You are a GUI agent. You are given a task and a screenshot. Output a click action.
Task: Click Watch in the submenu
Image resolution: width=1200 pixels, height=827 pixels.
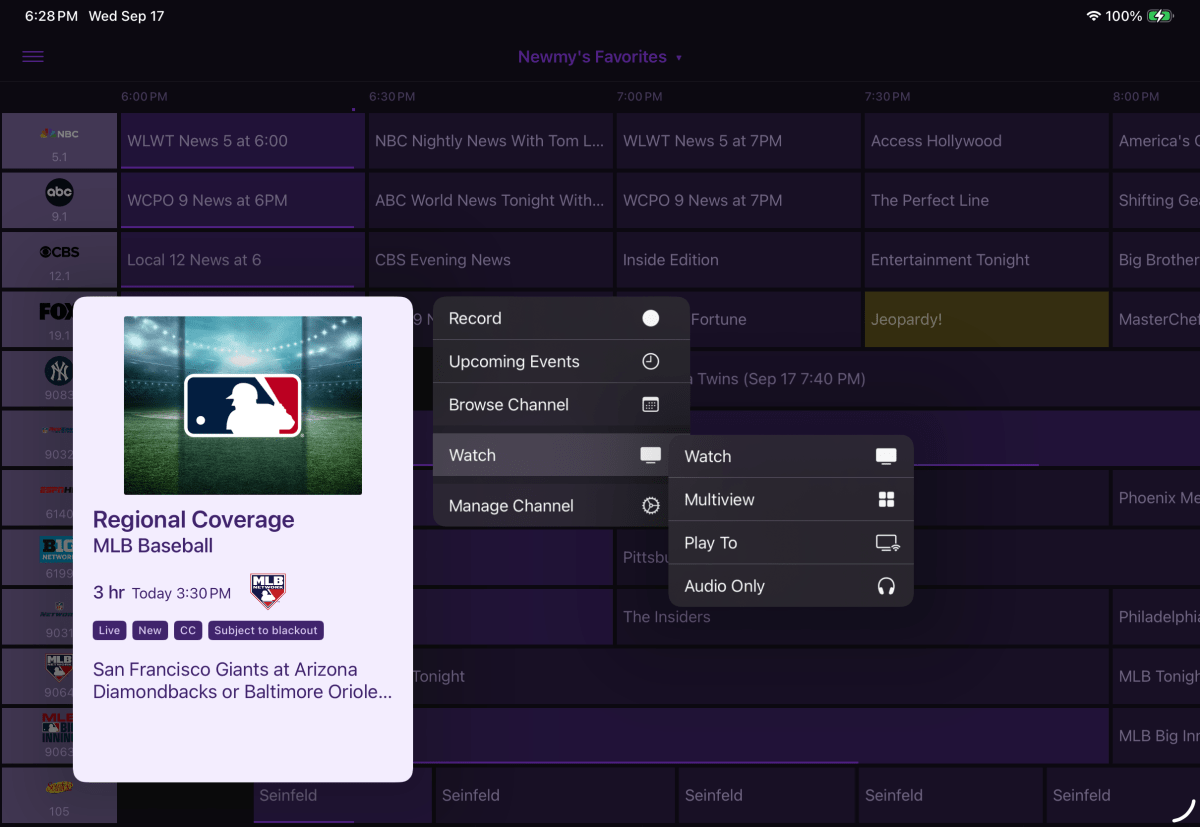click(x=791, y=456)
